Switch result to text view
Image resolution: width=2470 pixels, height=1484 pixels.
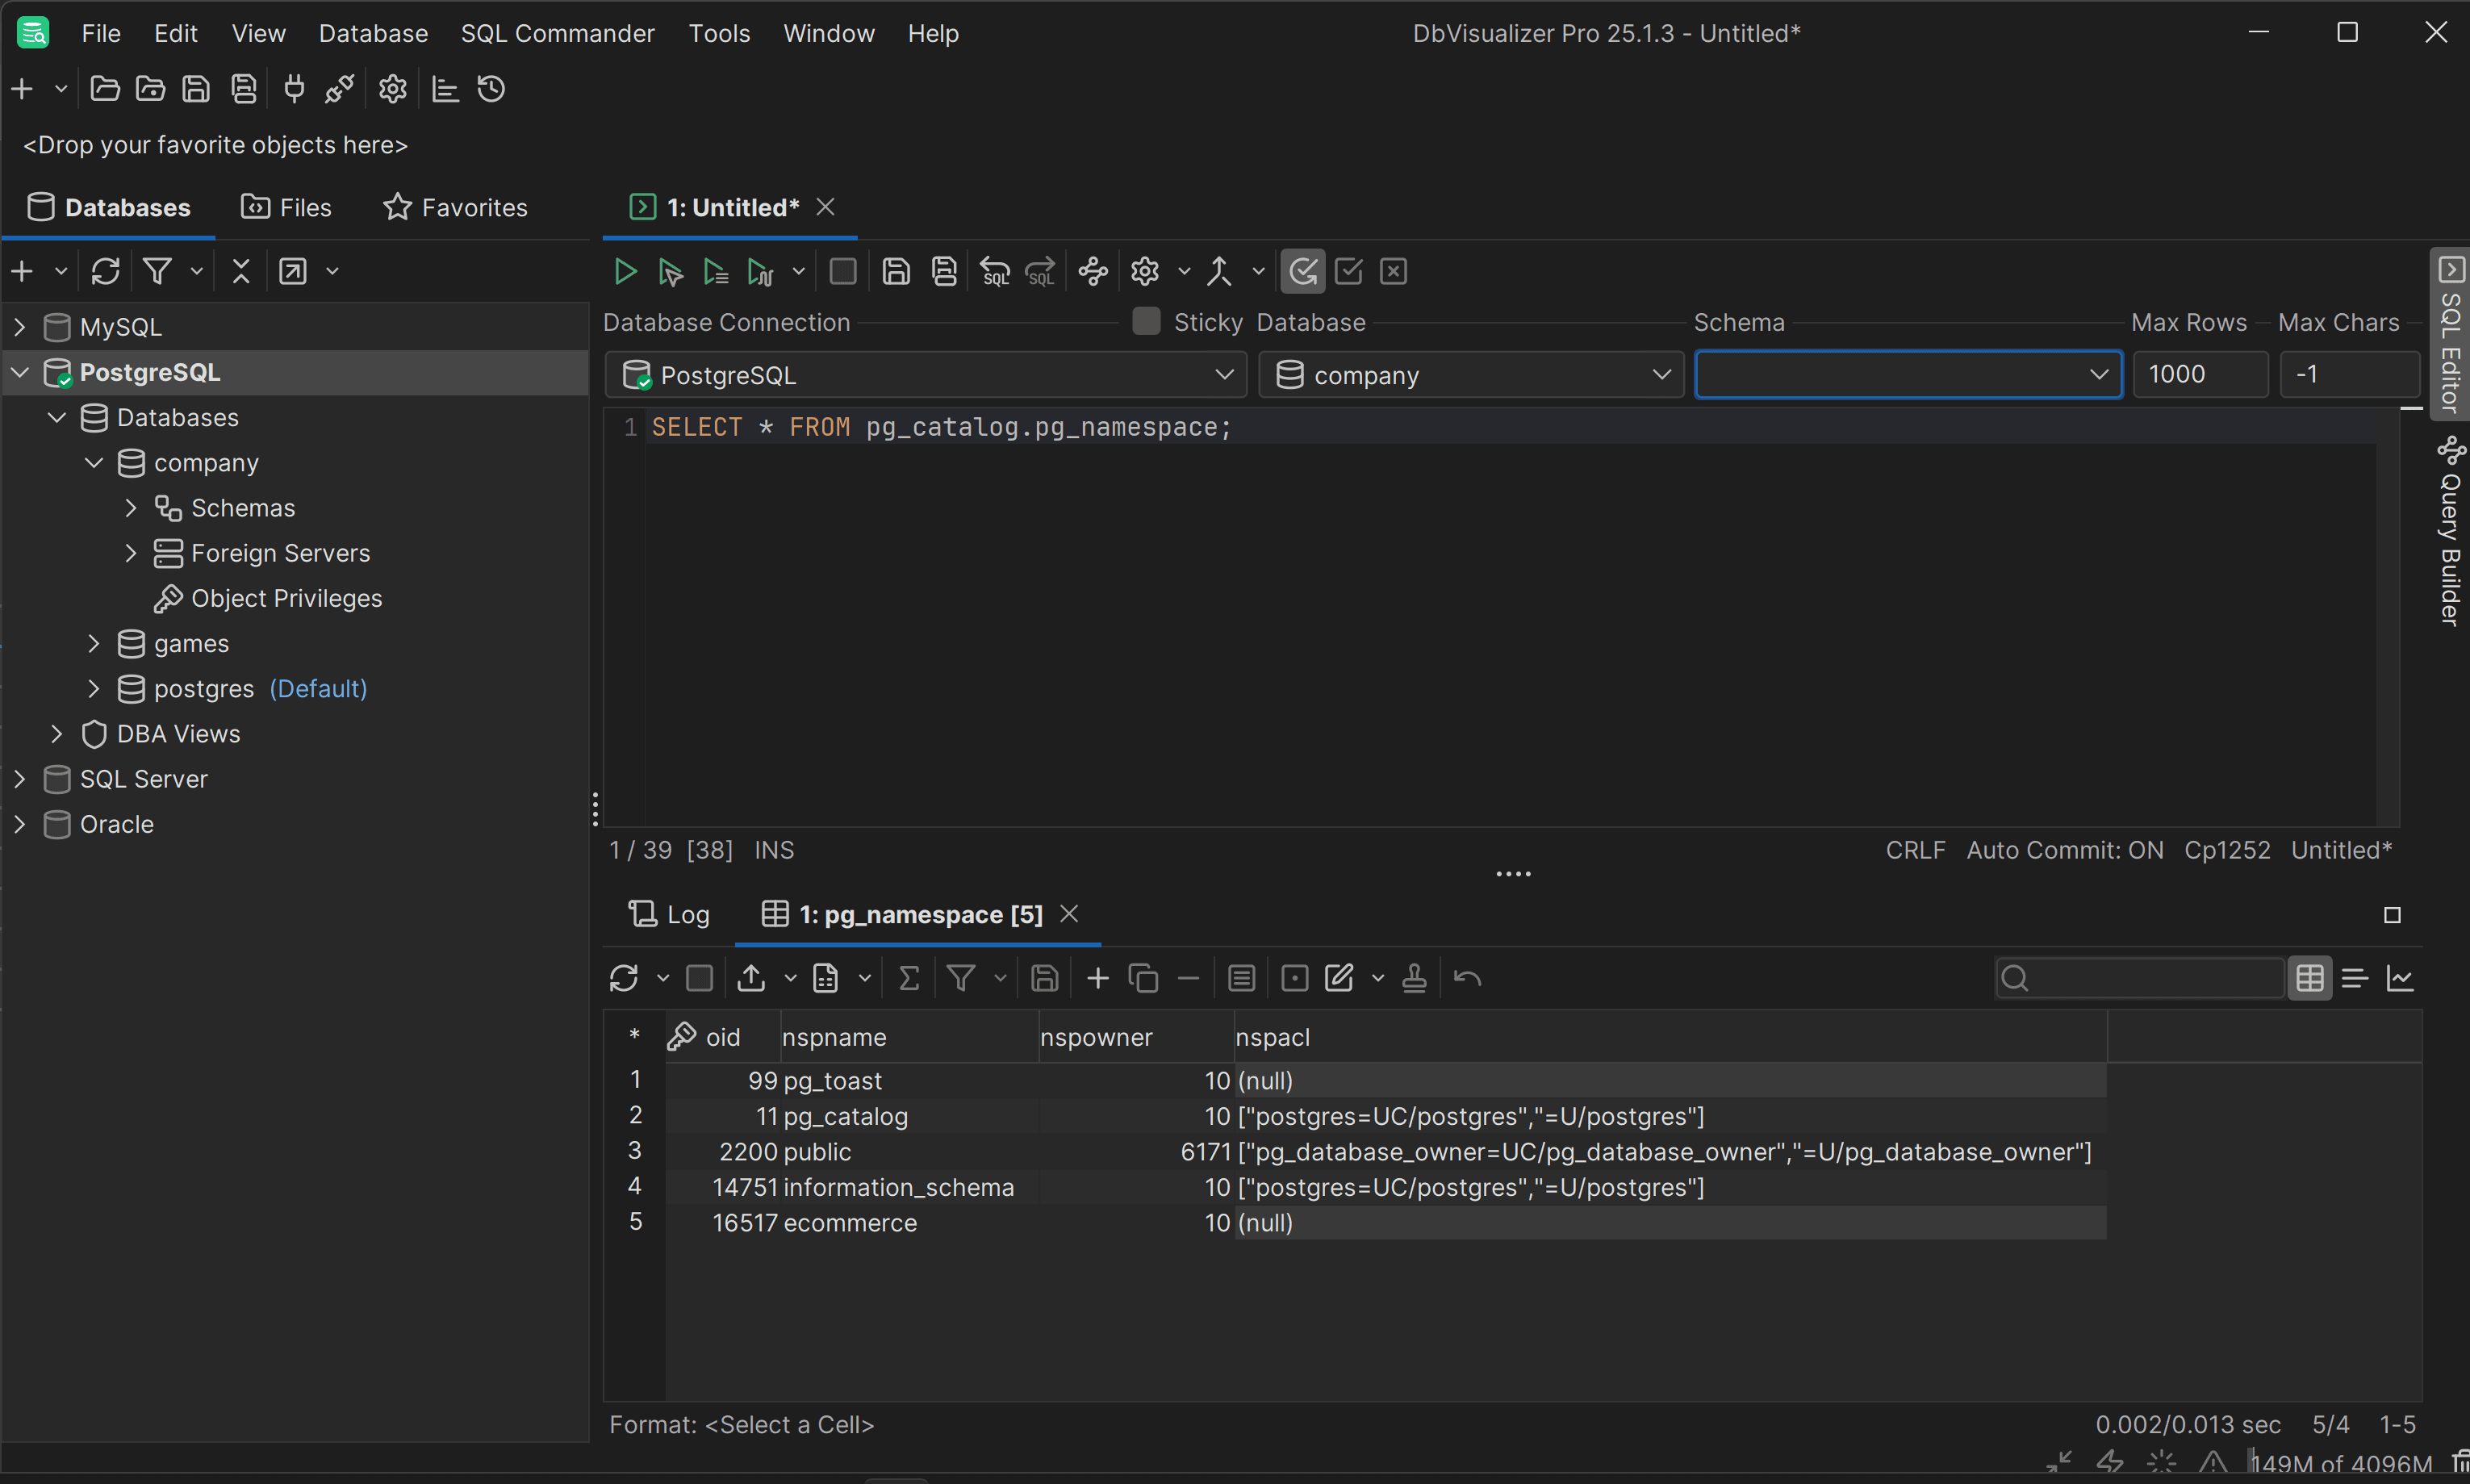[x=2355, y=977]
